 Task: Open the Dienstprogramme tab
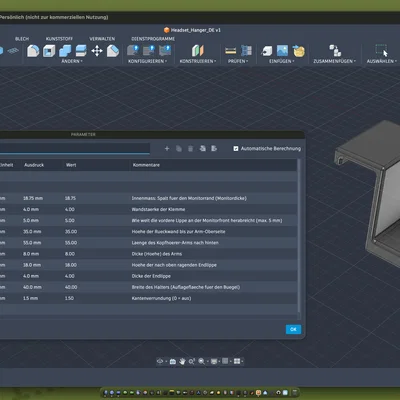click(153, 39)
